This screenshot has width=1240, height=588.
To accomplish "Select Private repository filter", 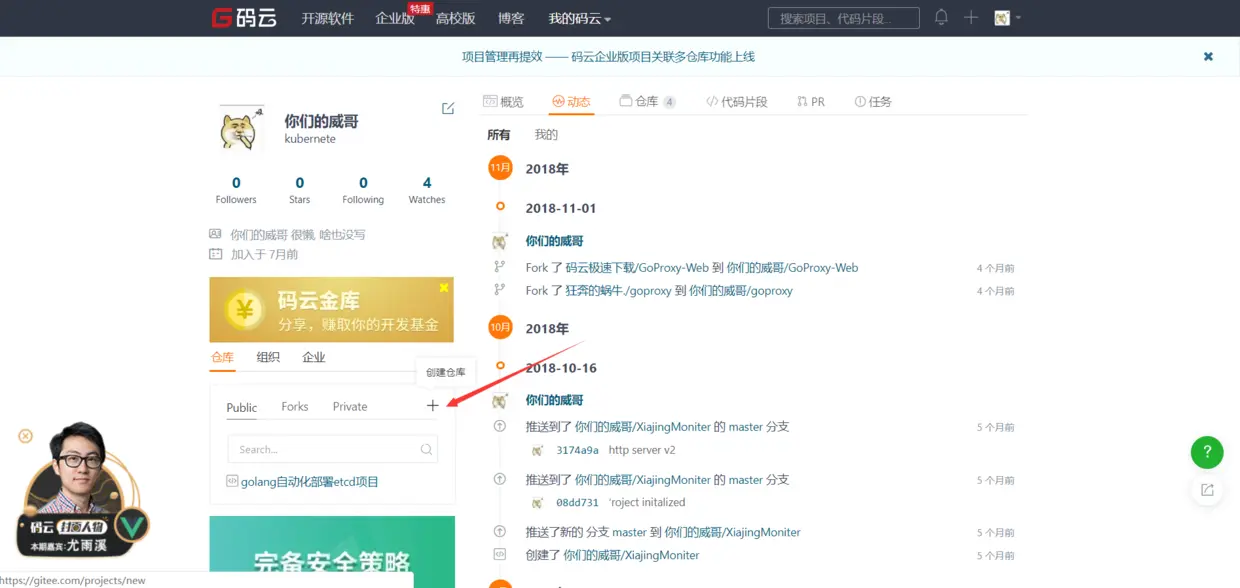I will coord(350,406).
